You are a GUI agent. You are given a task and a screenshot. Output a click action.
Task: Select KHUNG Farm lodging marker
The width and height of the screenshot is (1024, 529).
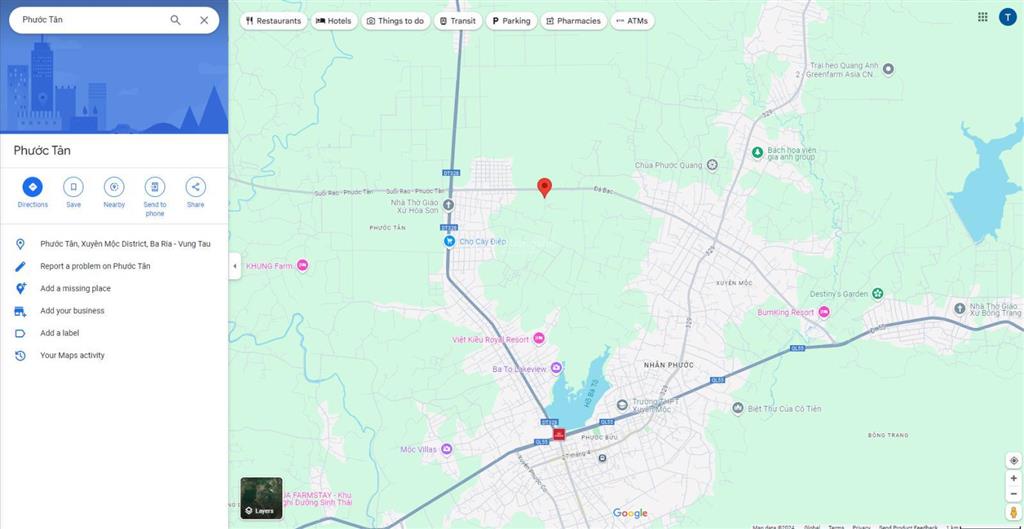pyautogui.click(x=302, y=265)
